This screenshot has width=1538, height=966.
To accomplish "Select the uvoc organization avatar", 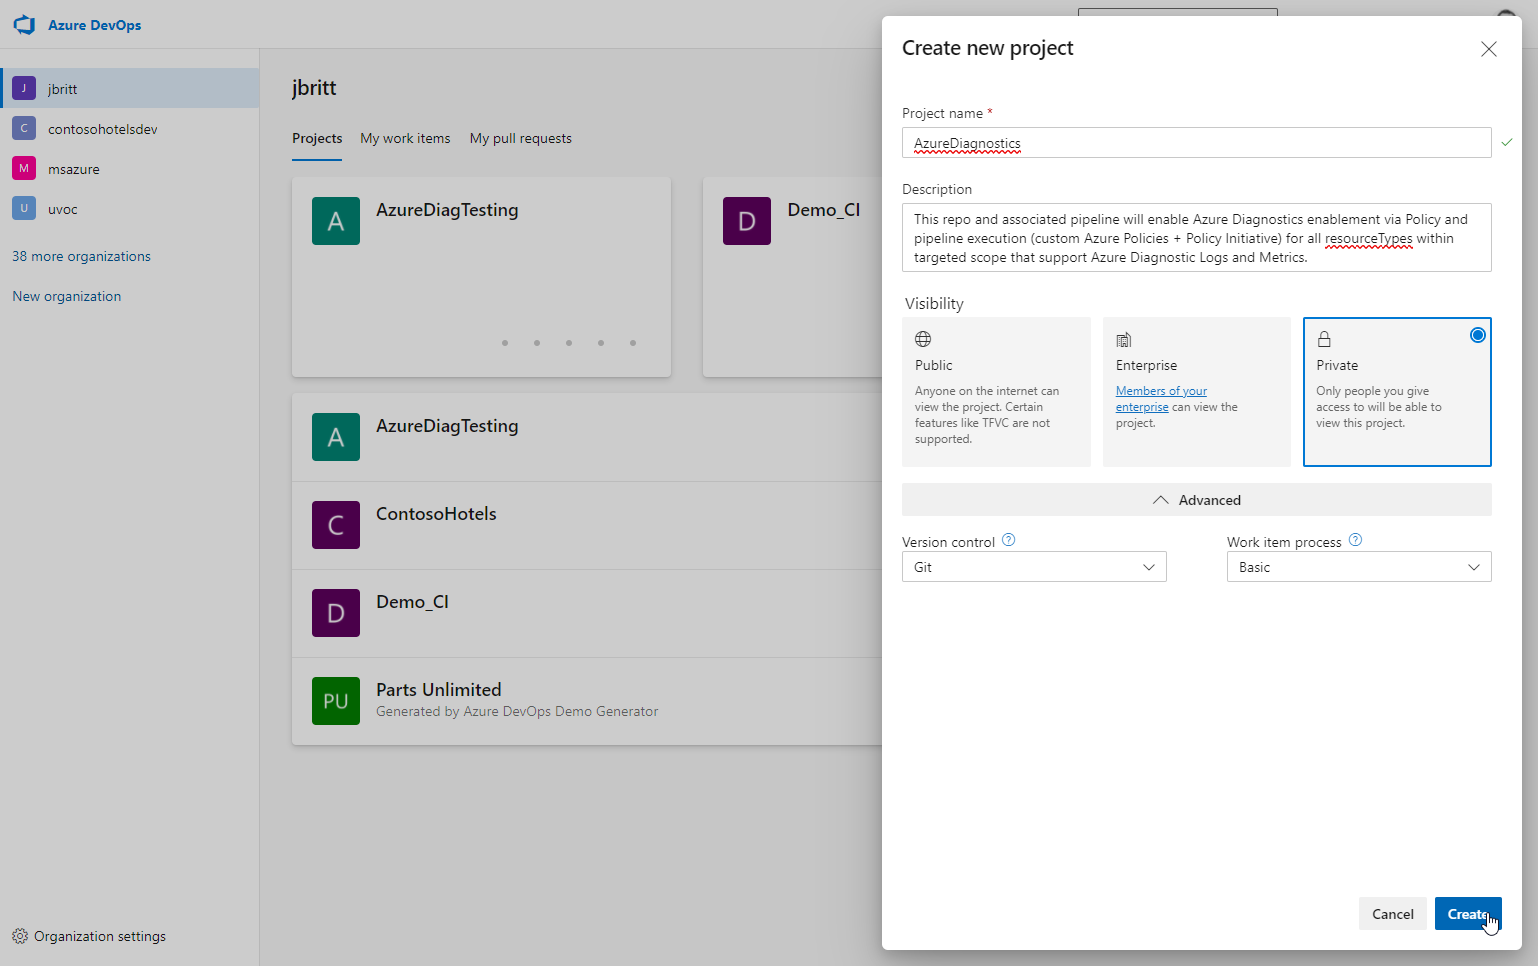I will tap(24, 208).
